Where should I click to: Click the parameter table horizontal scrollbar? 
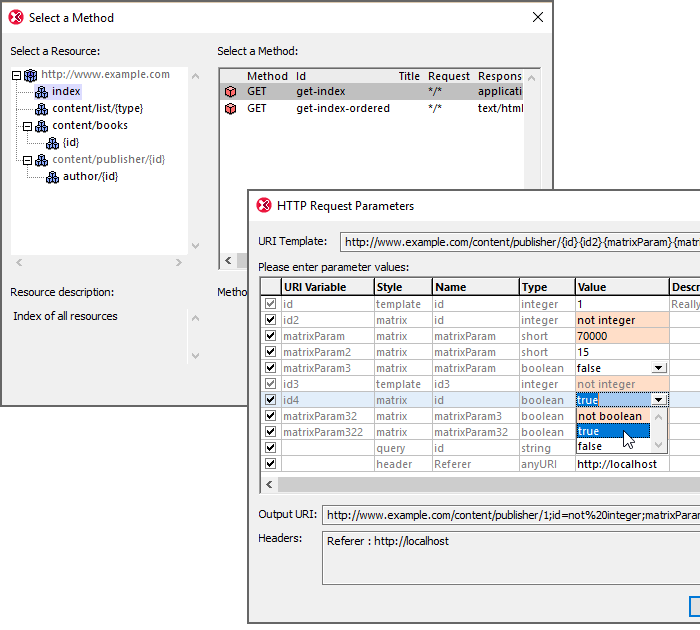click(x=480, y=484)
